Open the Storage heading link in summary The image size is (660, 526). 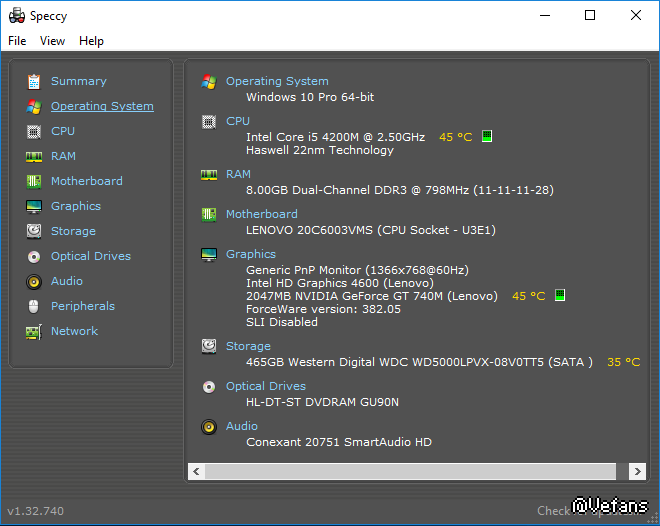tap(248, 346)
